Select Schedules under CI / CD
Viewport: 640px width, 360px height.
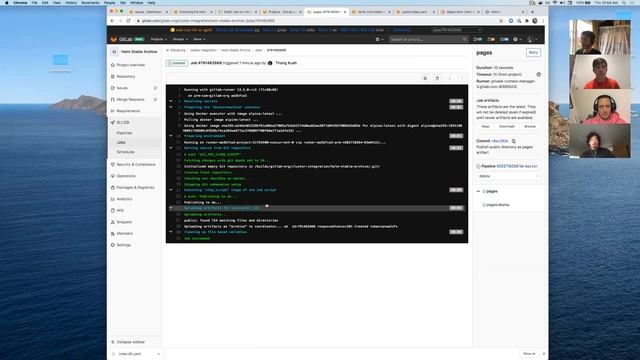pyautogui.click(x=126, y=152)
